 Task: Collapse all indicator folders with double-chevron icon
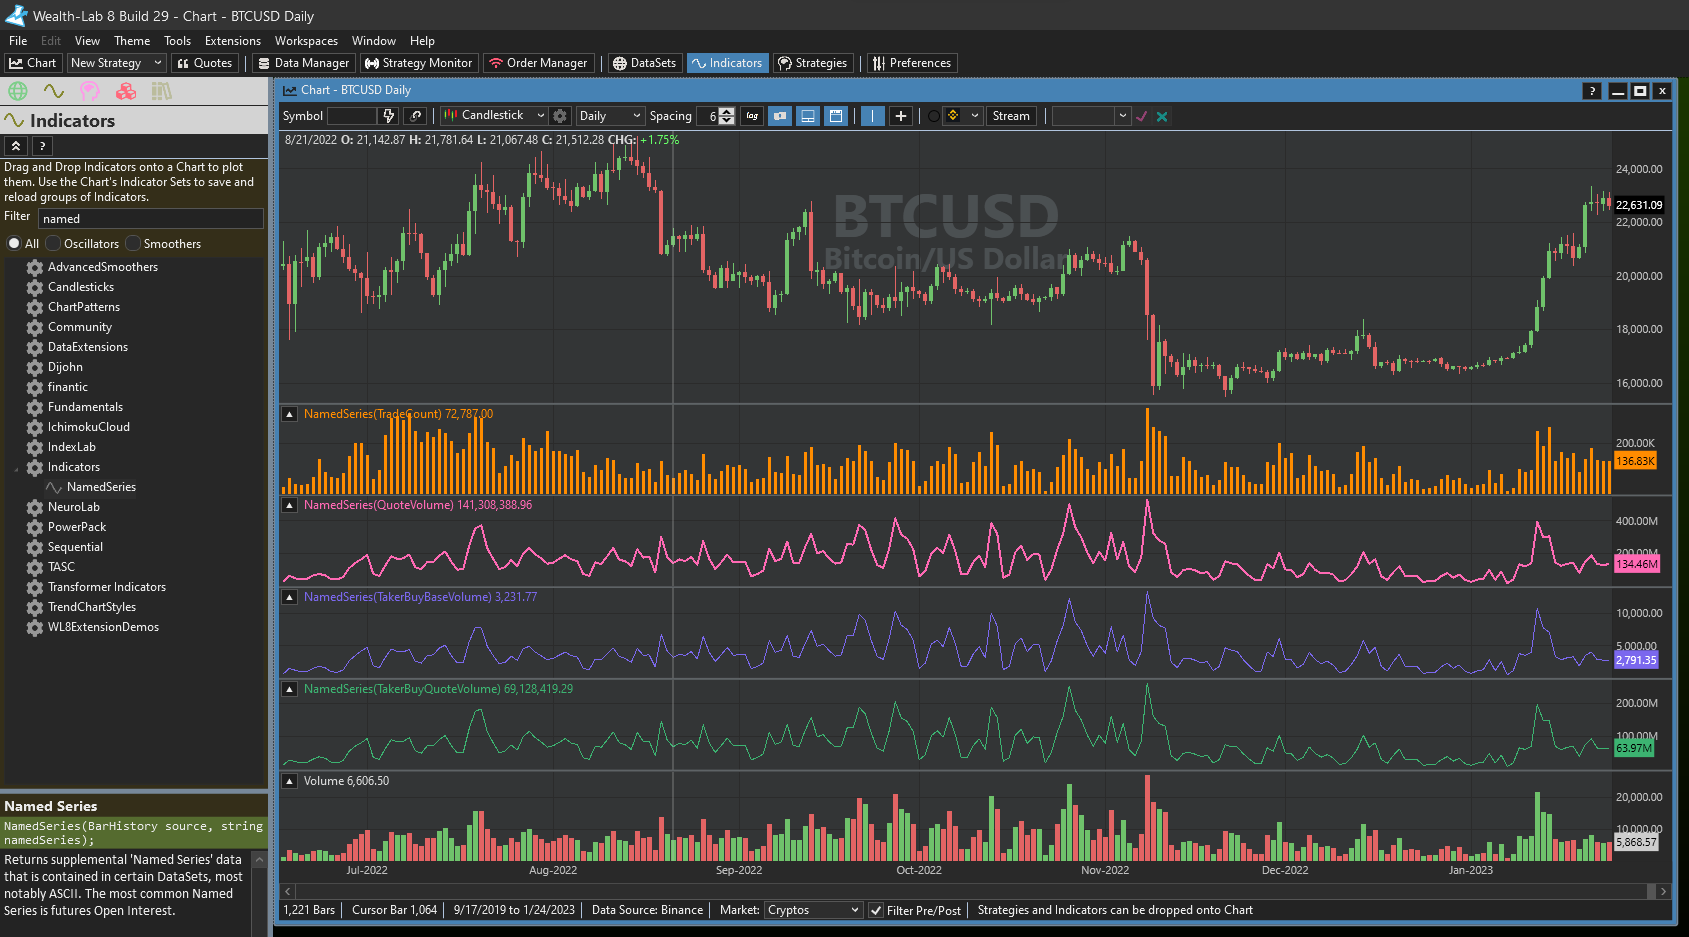[x=16, y=146]
